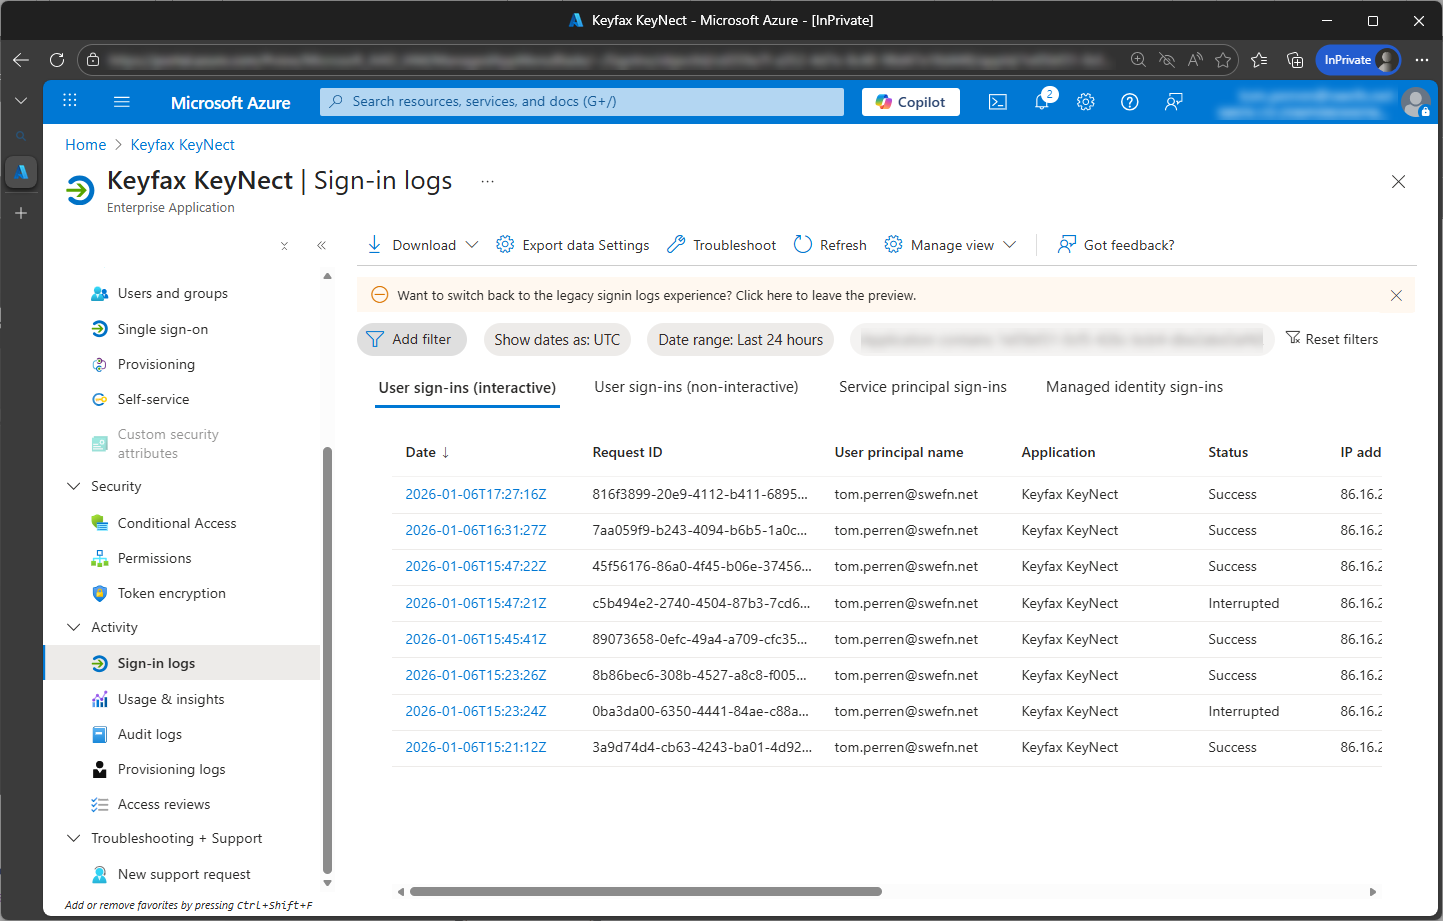This screenshot has width=1443, height=921.
Task: Open sign-in entry 2026-01-06T17:27:16Z
Action: (x=475, y=494)
